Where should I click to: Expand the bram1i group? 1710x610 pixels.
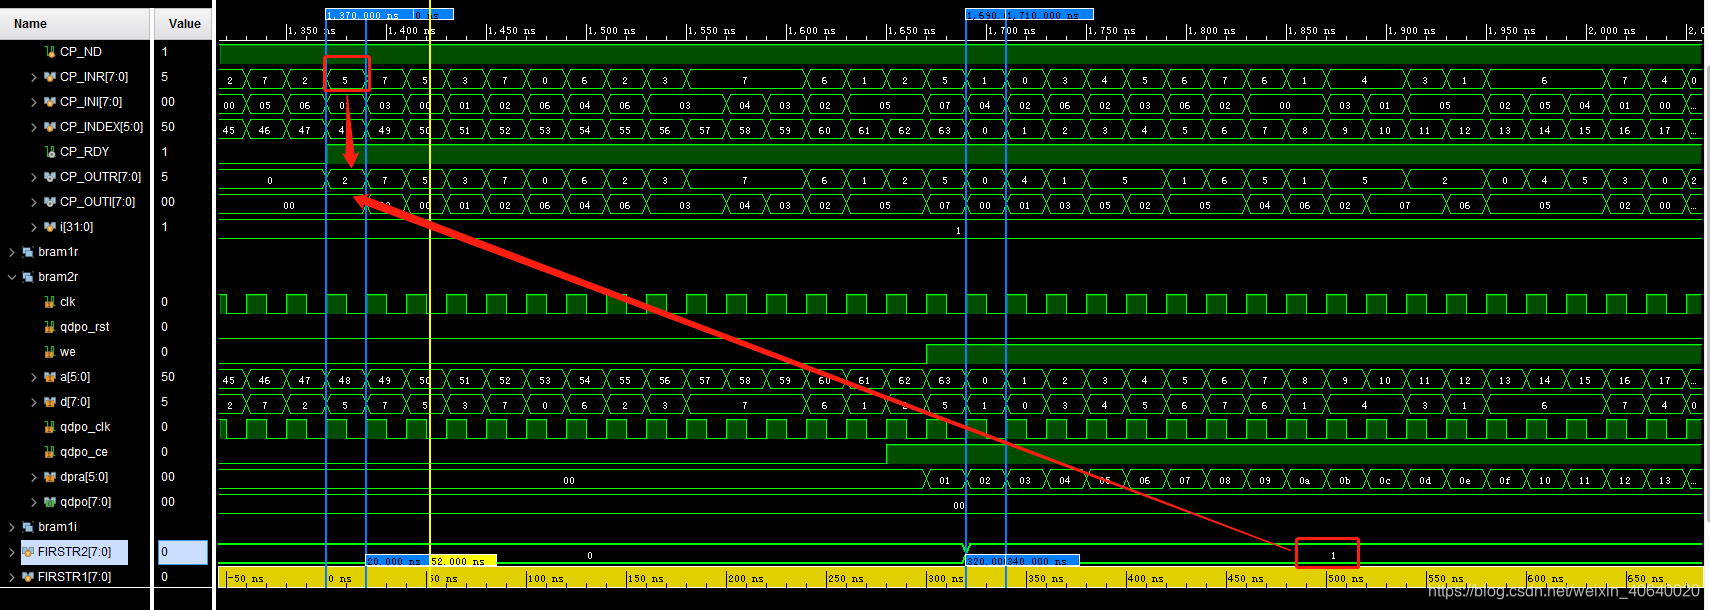point(12,527)
